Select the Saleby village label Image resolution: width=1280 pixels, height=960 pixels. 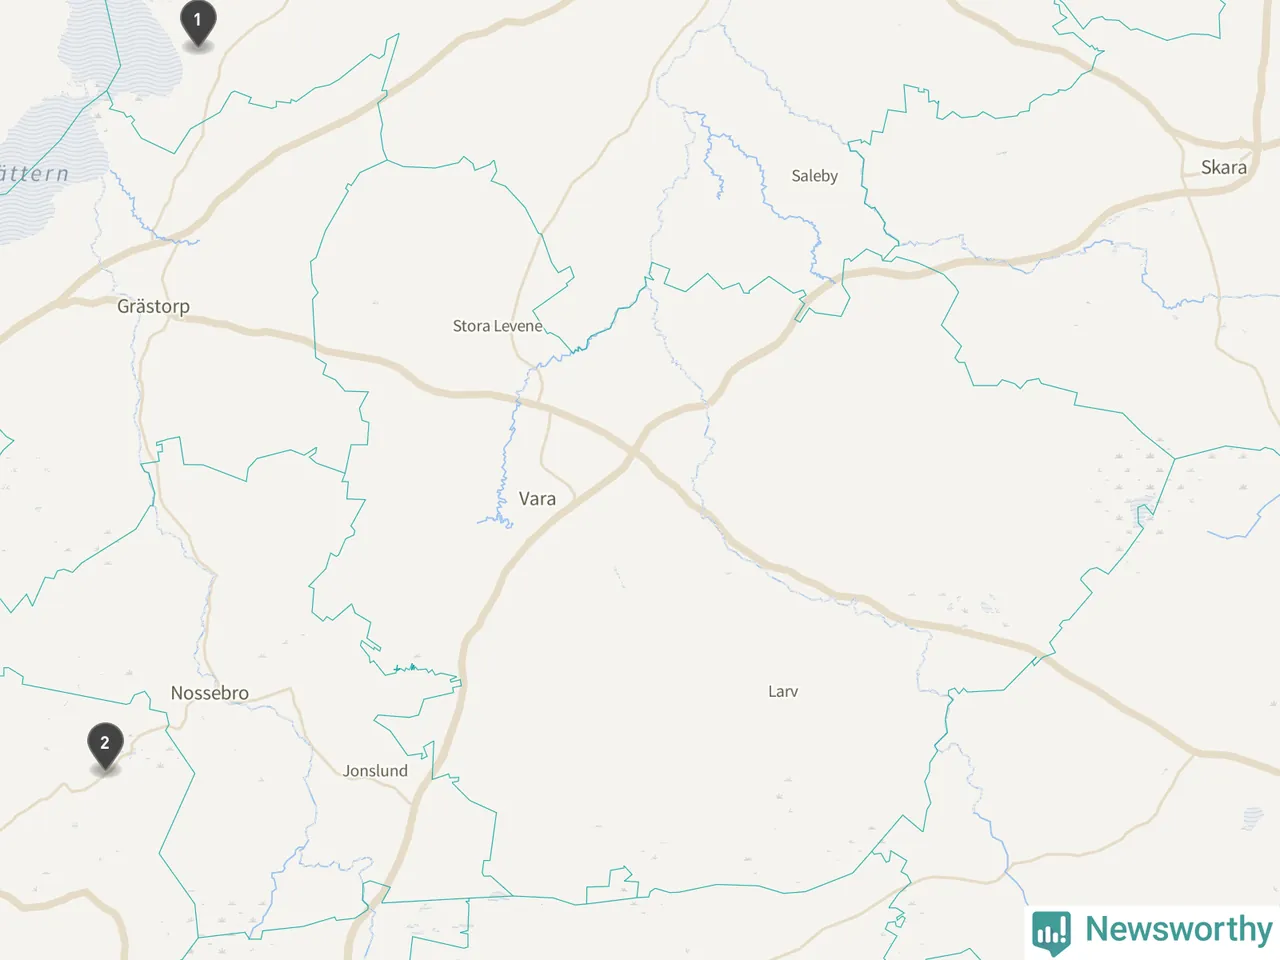click(814, 176)
